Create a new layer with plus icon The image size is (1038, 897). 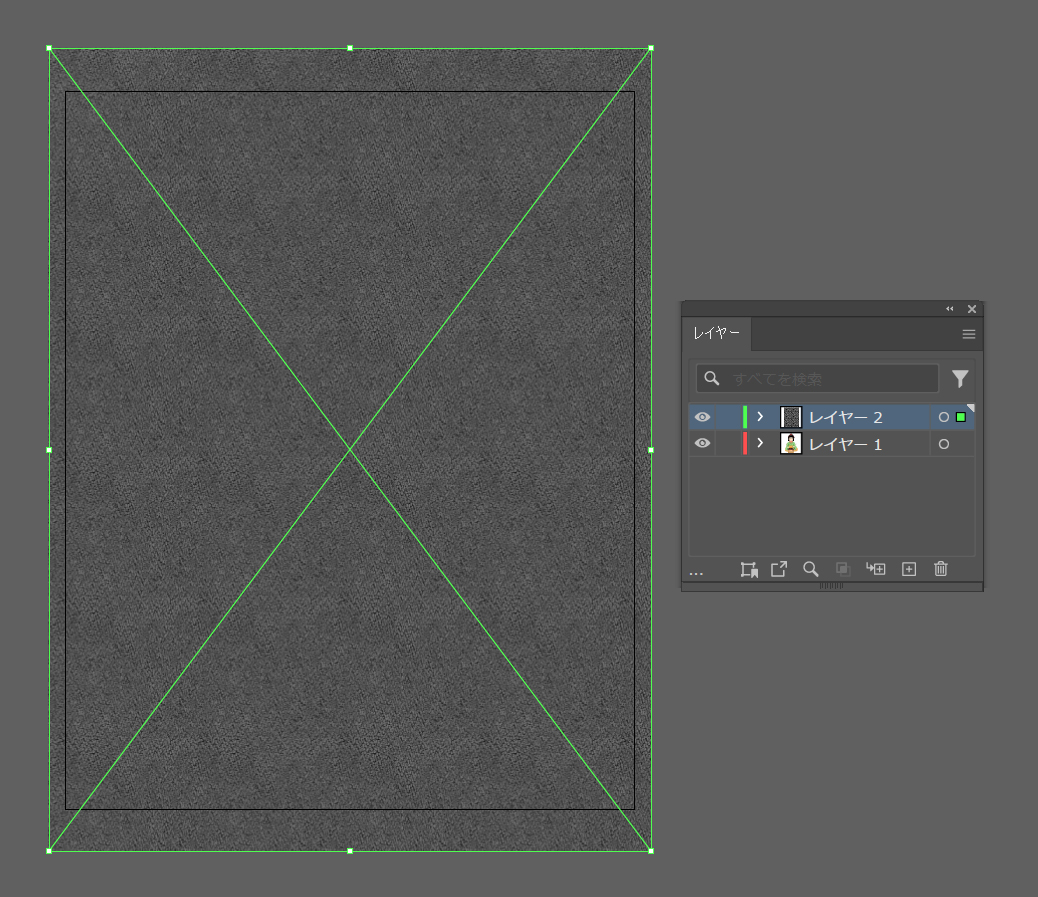point(909,569)
